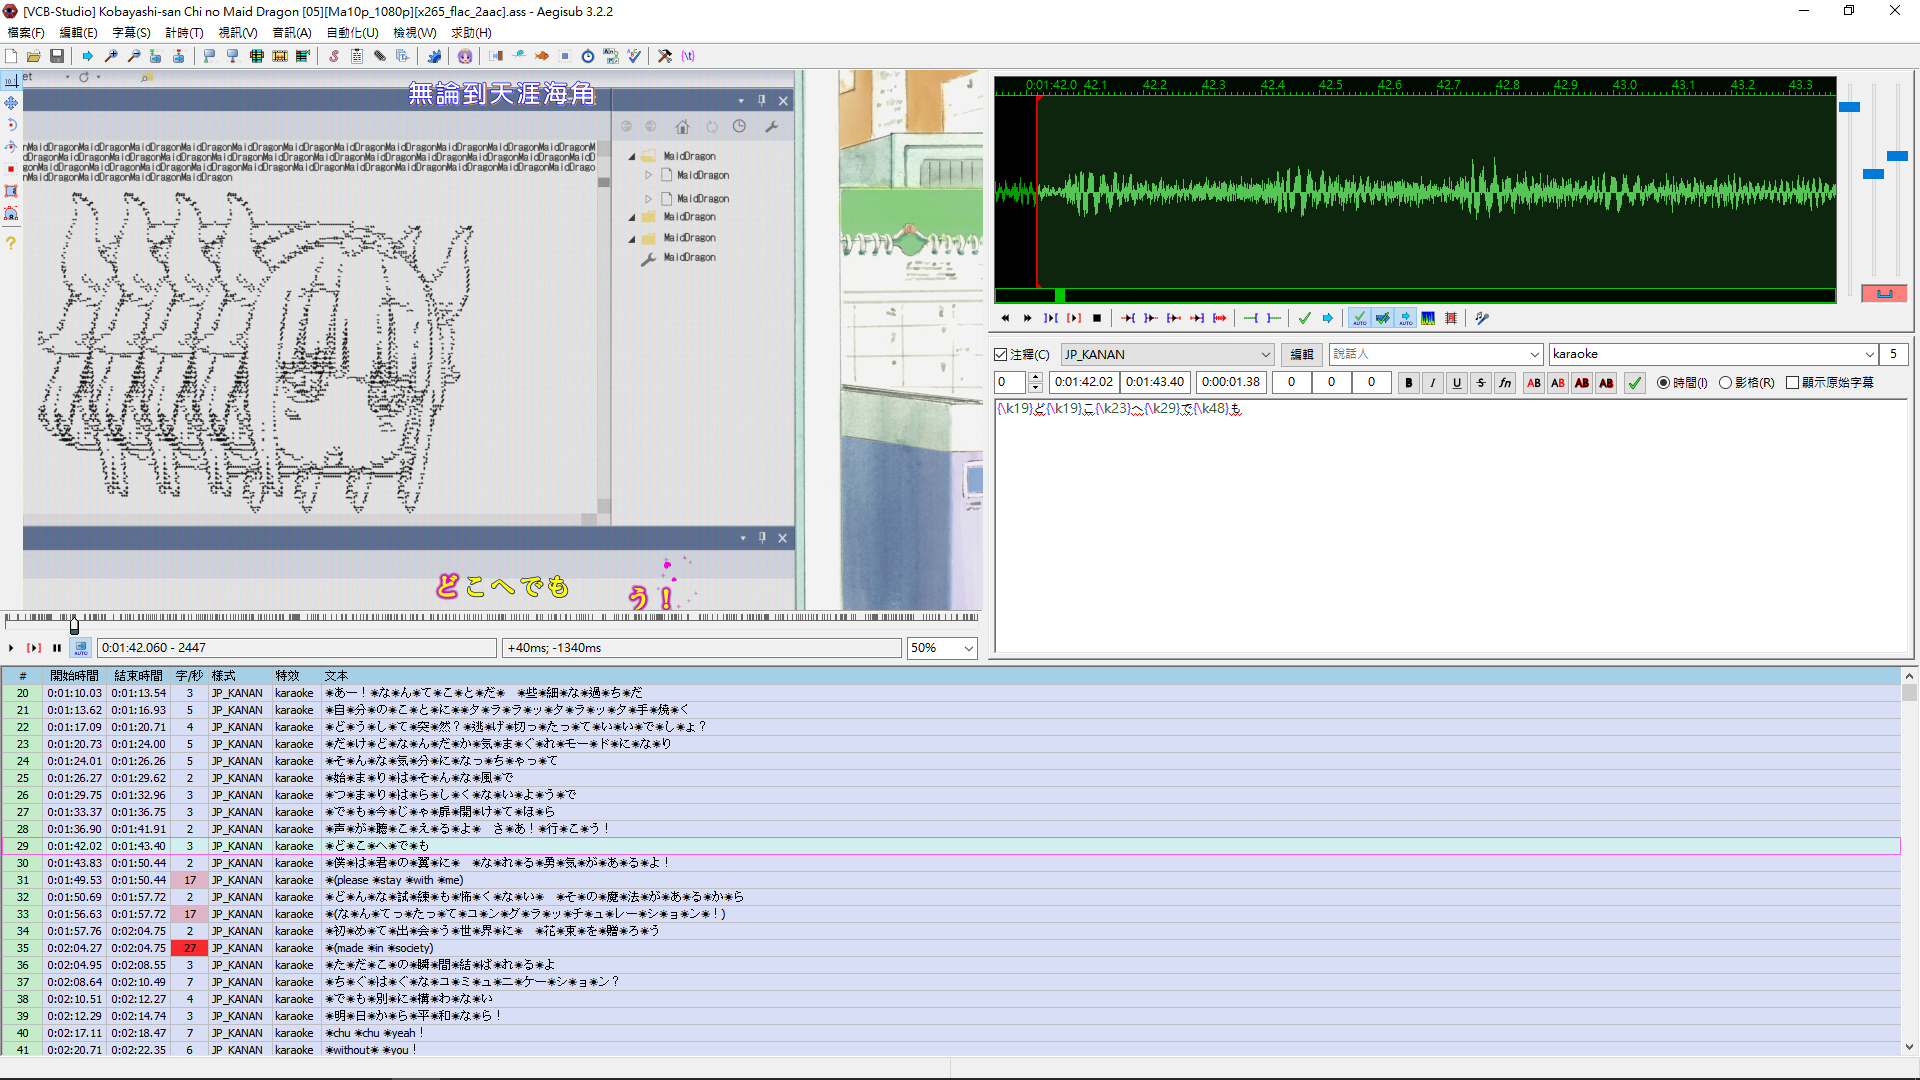The height and width of the screenshot is (1080, 1920).
Task: Open the attachments paperclip icon
Action: (x=380, y=56)
